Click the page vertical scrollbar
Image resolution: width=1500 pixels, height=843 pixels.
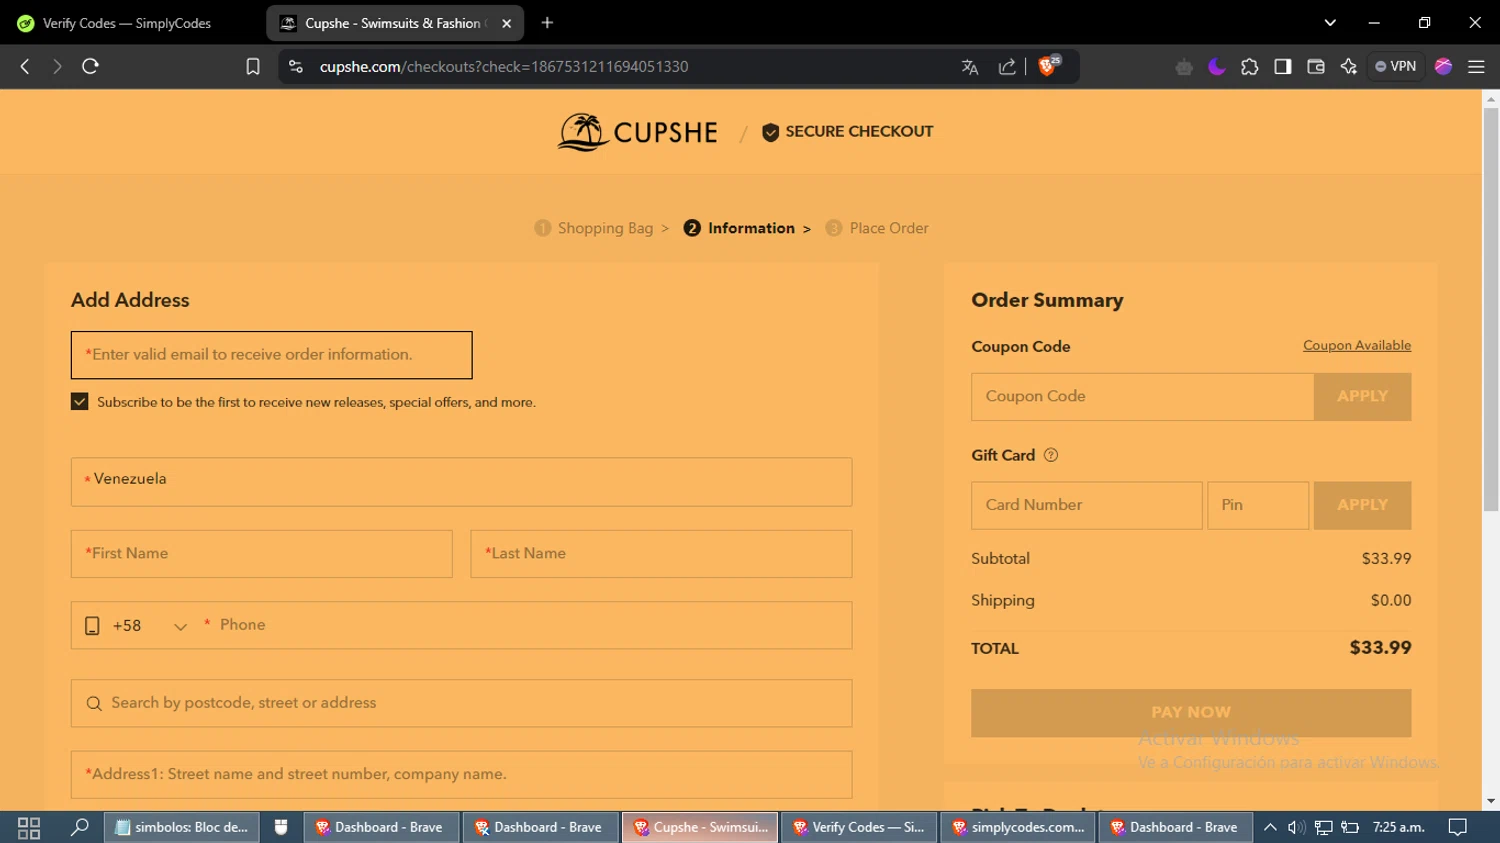point(1490,310)
